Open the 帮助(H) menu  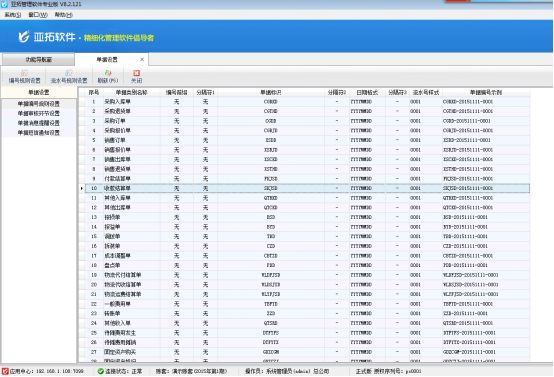[x=64, y=14]
